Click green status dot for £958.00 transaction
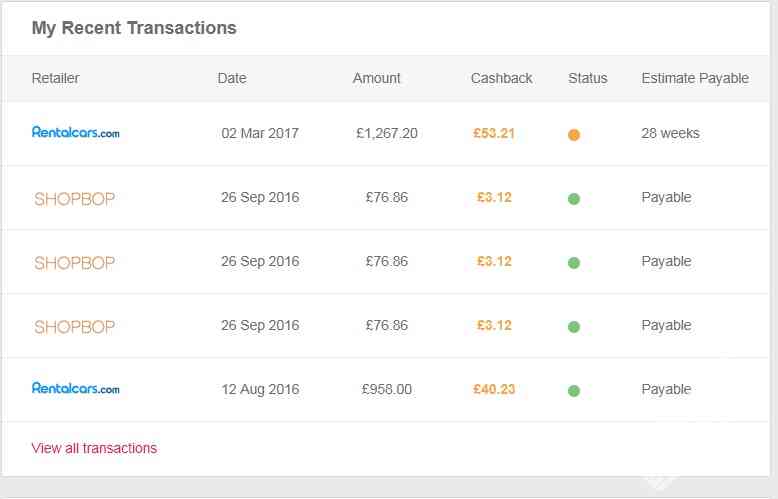This screenshot has height=499, width=778. [x=574, y=391]
